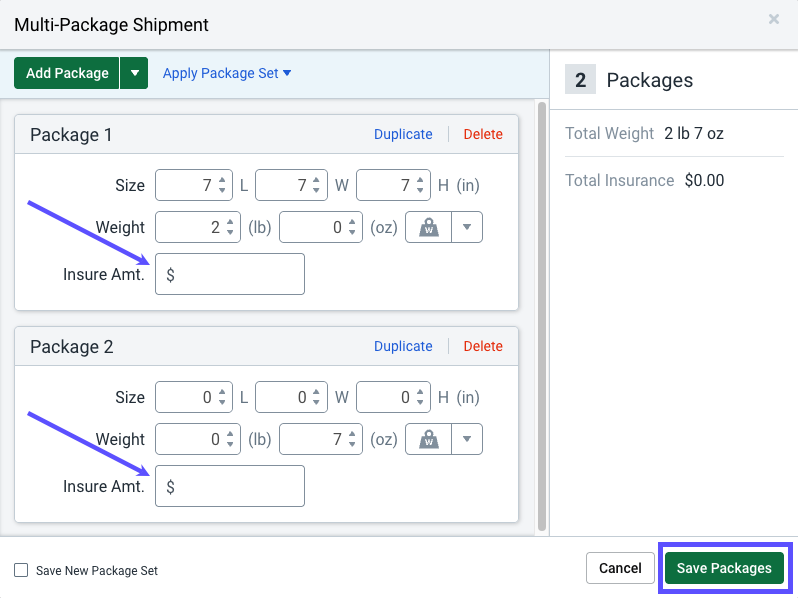798x598 pixels.
Task: Open Package 1 scale dropdown arrow
Action: (x=467, y=228)
